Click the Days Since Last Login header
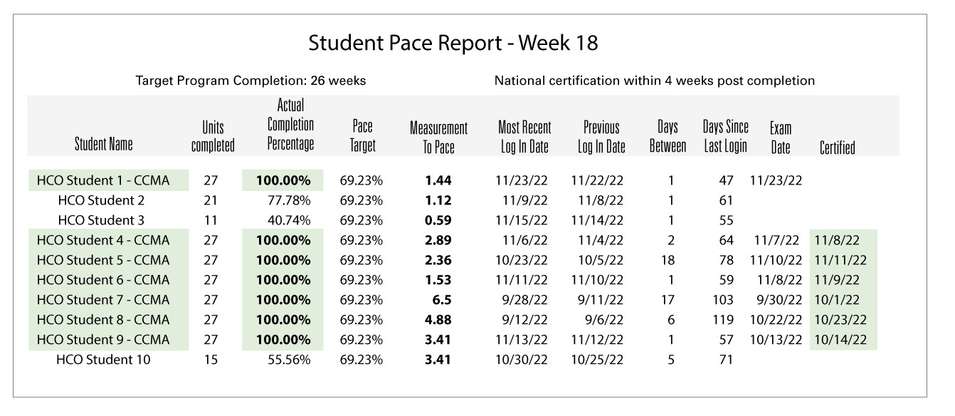 (725, 136)
